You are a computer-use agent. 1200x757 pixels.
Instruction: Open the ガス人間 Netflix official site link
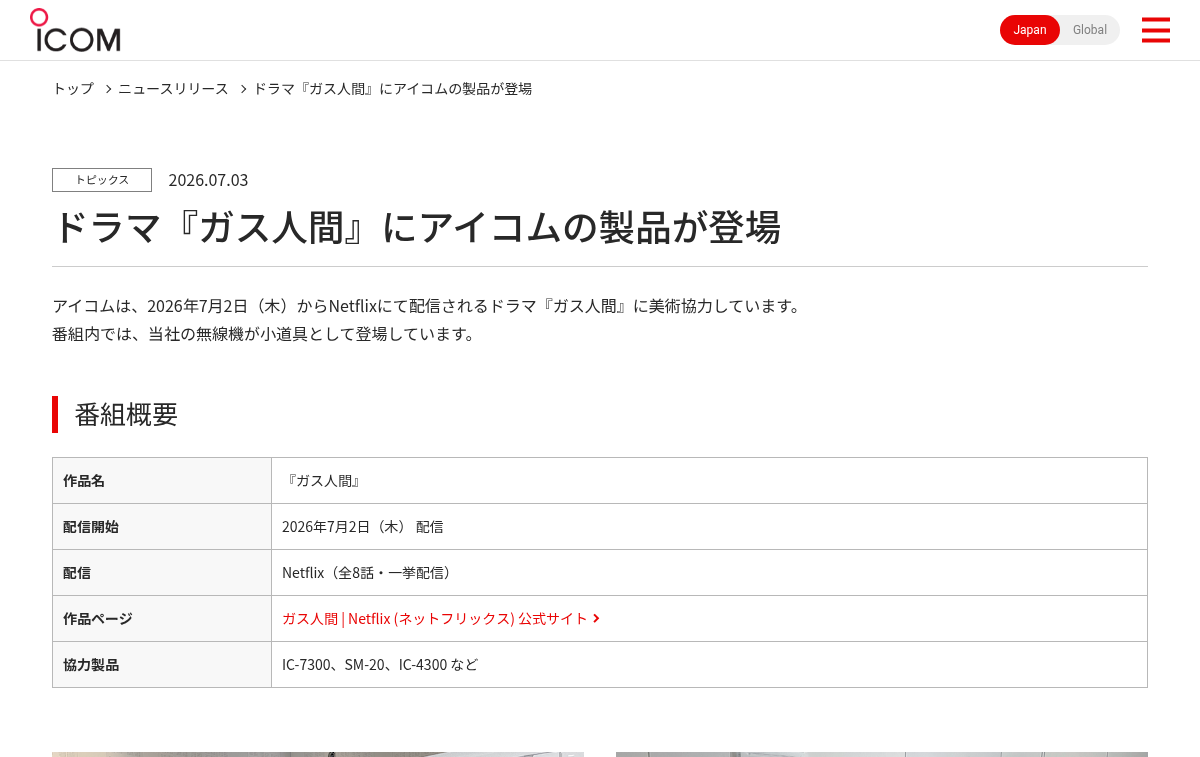pyautogui.click(x=441, y=619)
